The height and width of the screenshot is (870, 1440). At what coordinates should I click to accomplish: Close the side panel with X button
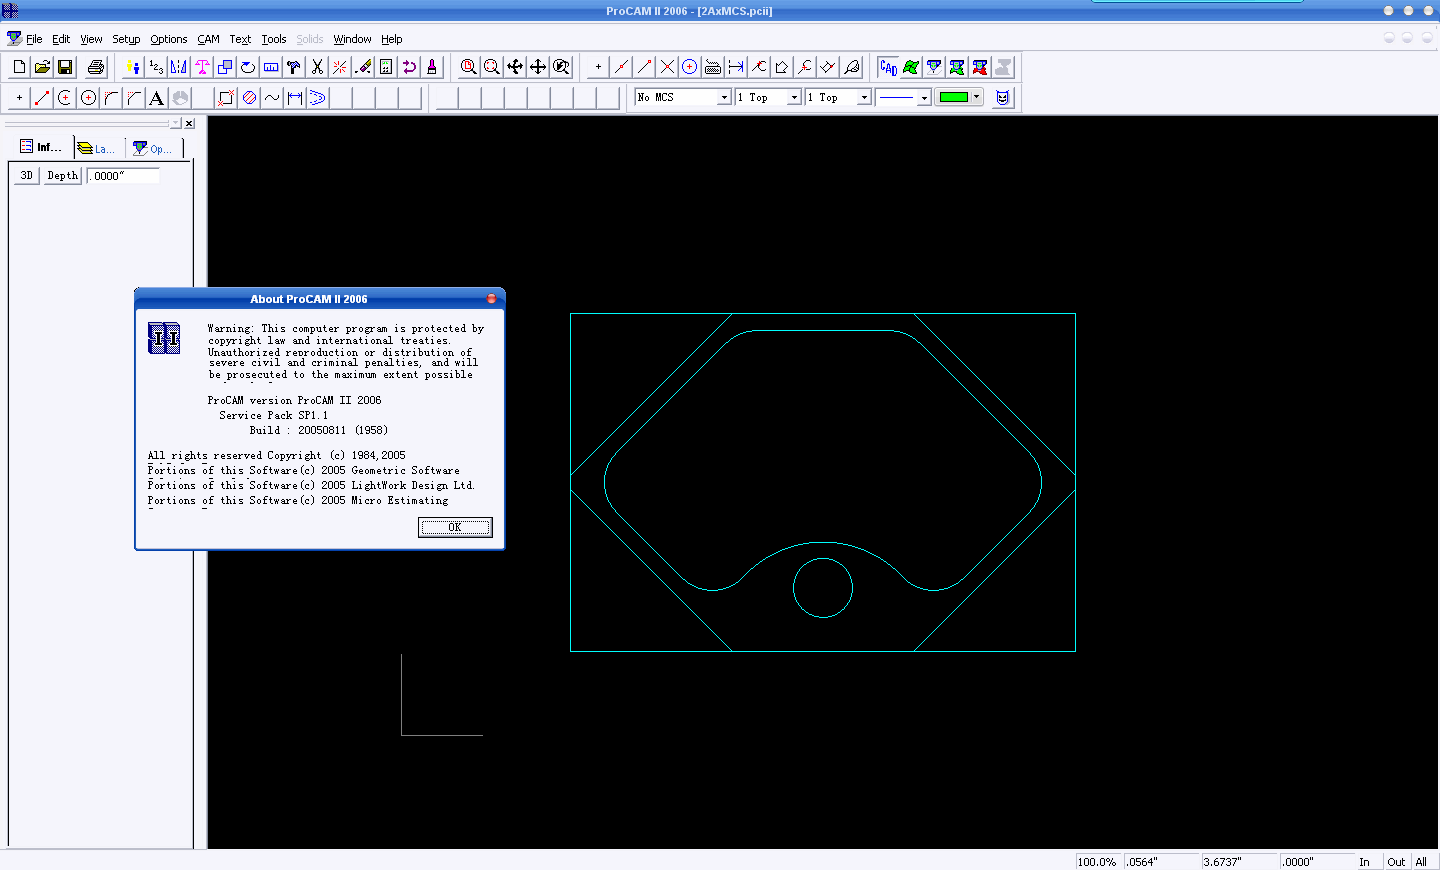pos(189,123)
